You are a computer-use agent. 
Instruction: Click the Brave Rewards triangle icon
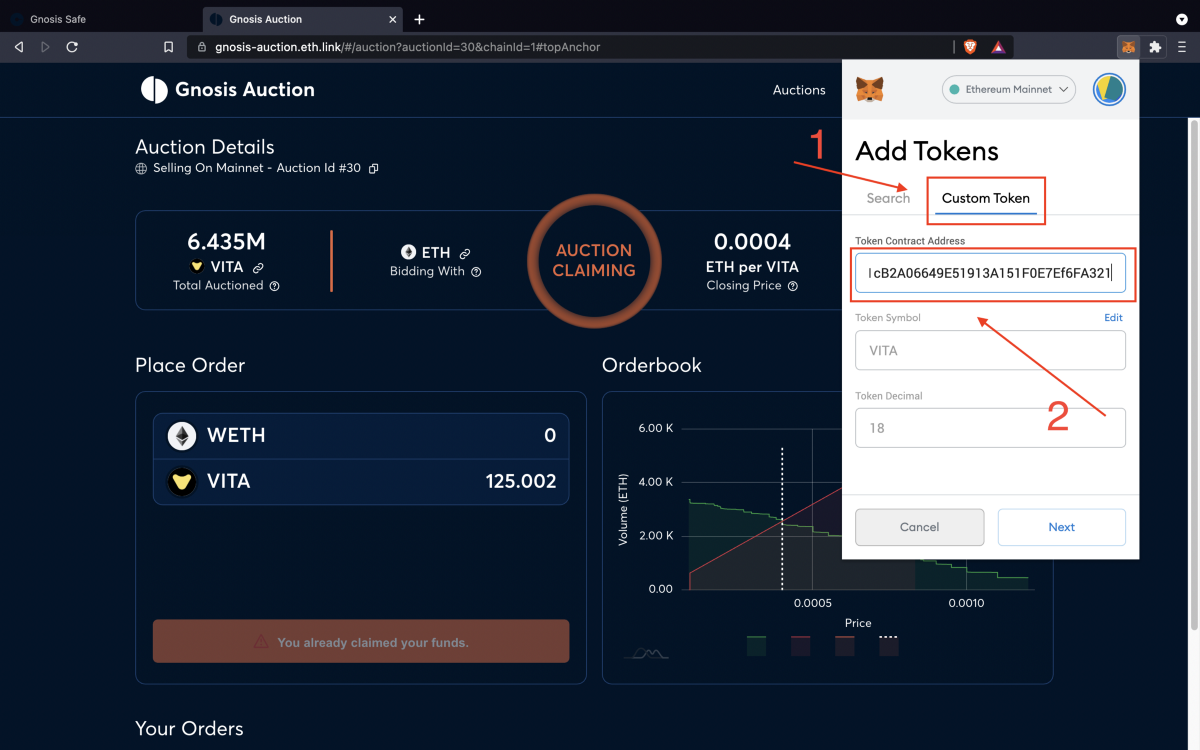coord(998,47)
